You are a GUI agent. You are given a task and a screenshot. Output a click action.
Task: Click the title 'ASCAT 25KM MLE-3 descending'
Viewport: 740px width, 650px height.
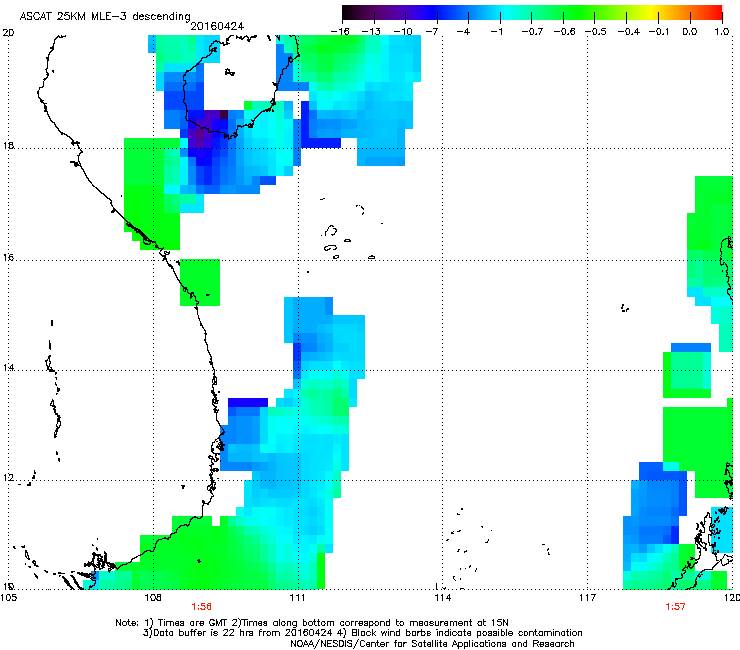[105, 16]
